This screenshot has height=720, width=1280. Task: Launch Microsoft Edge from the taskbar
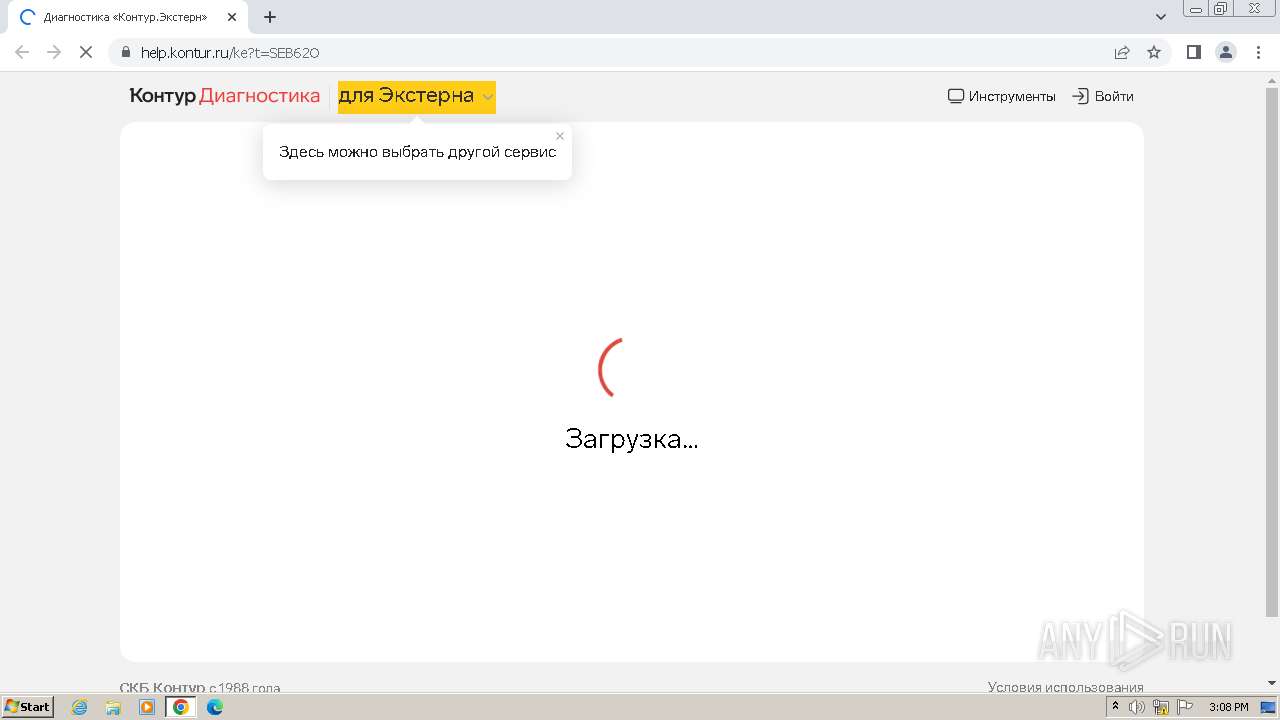pos(214,707)
